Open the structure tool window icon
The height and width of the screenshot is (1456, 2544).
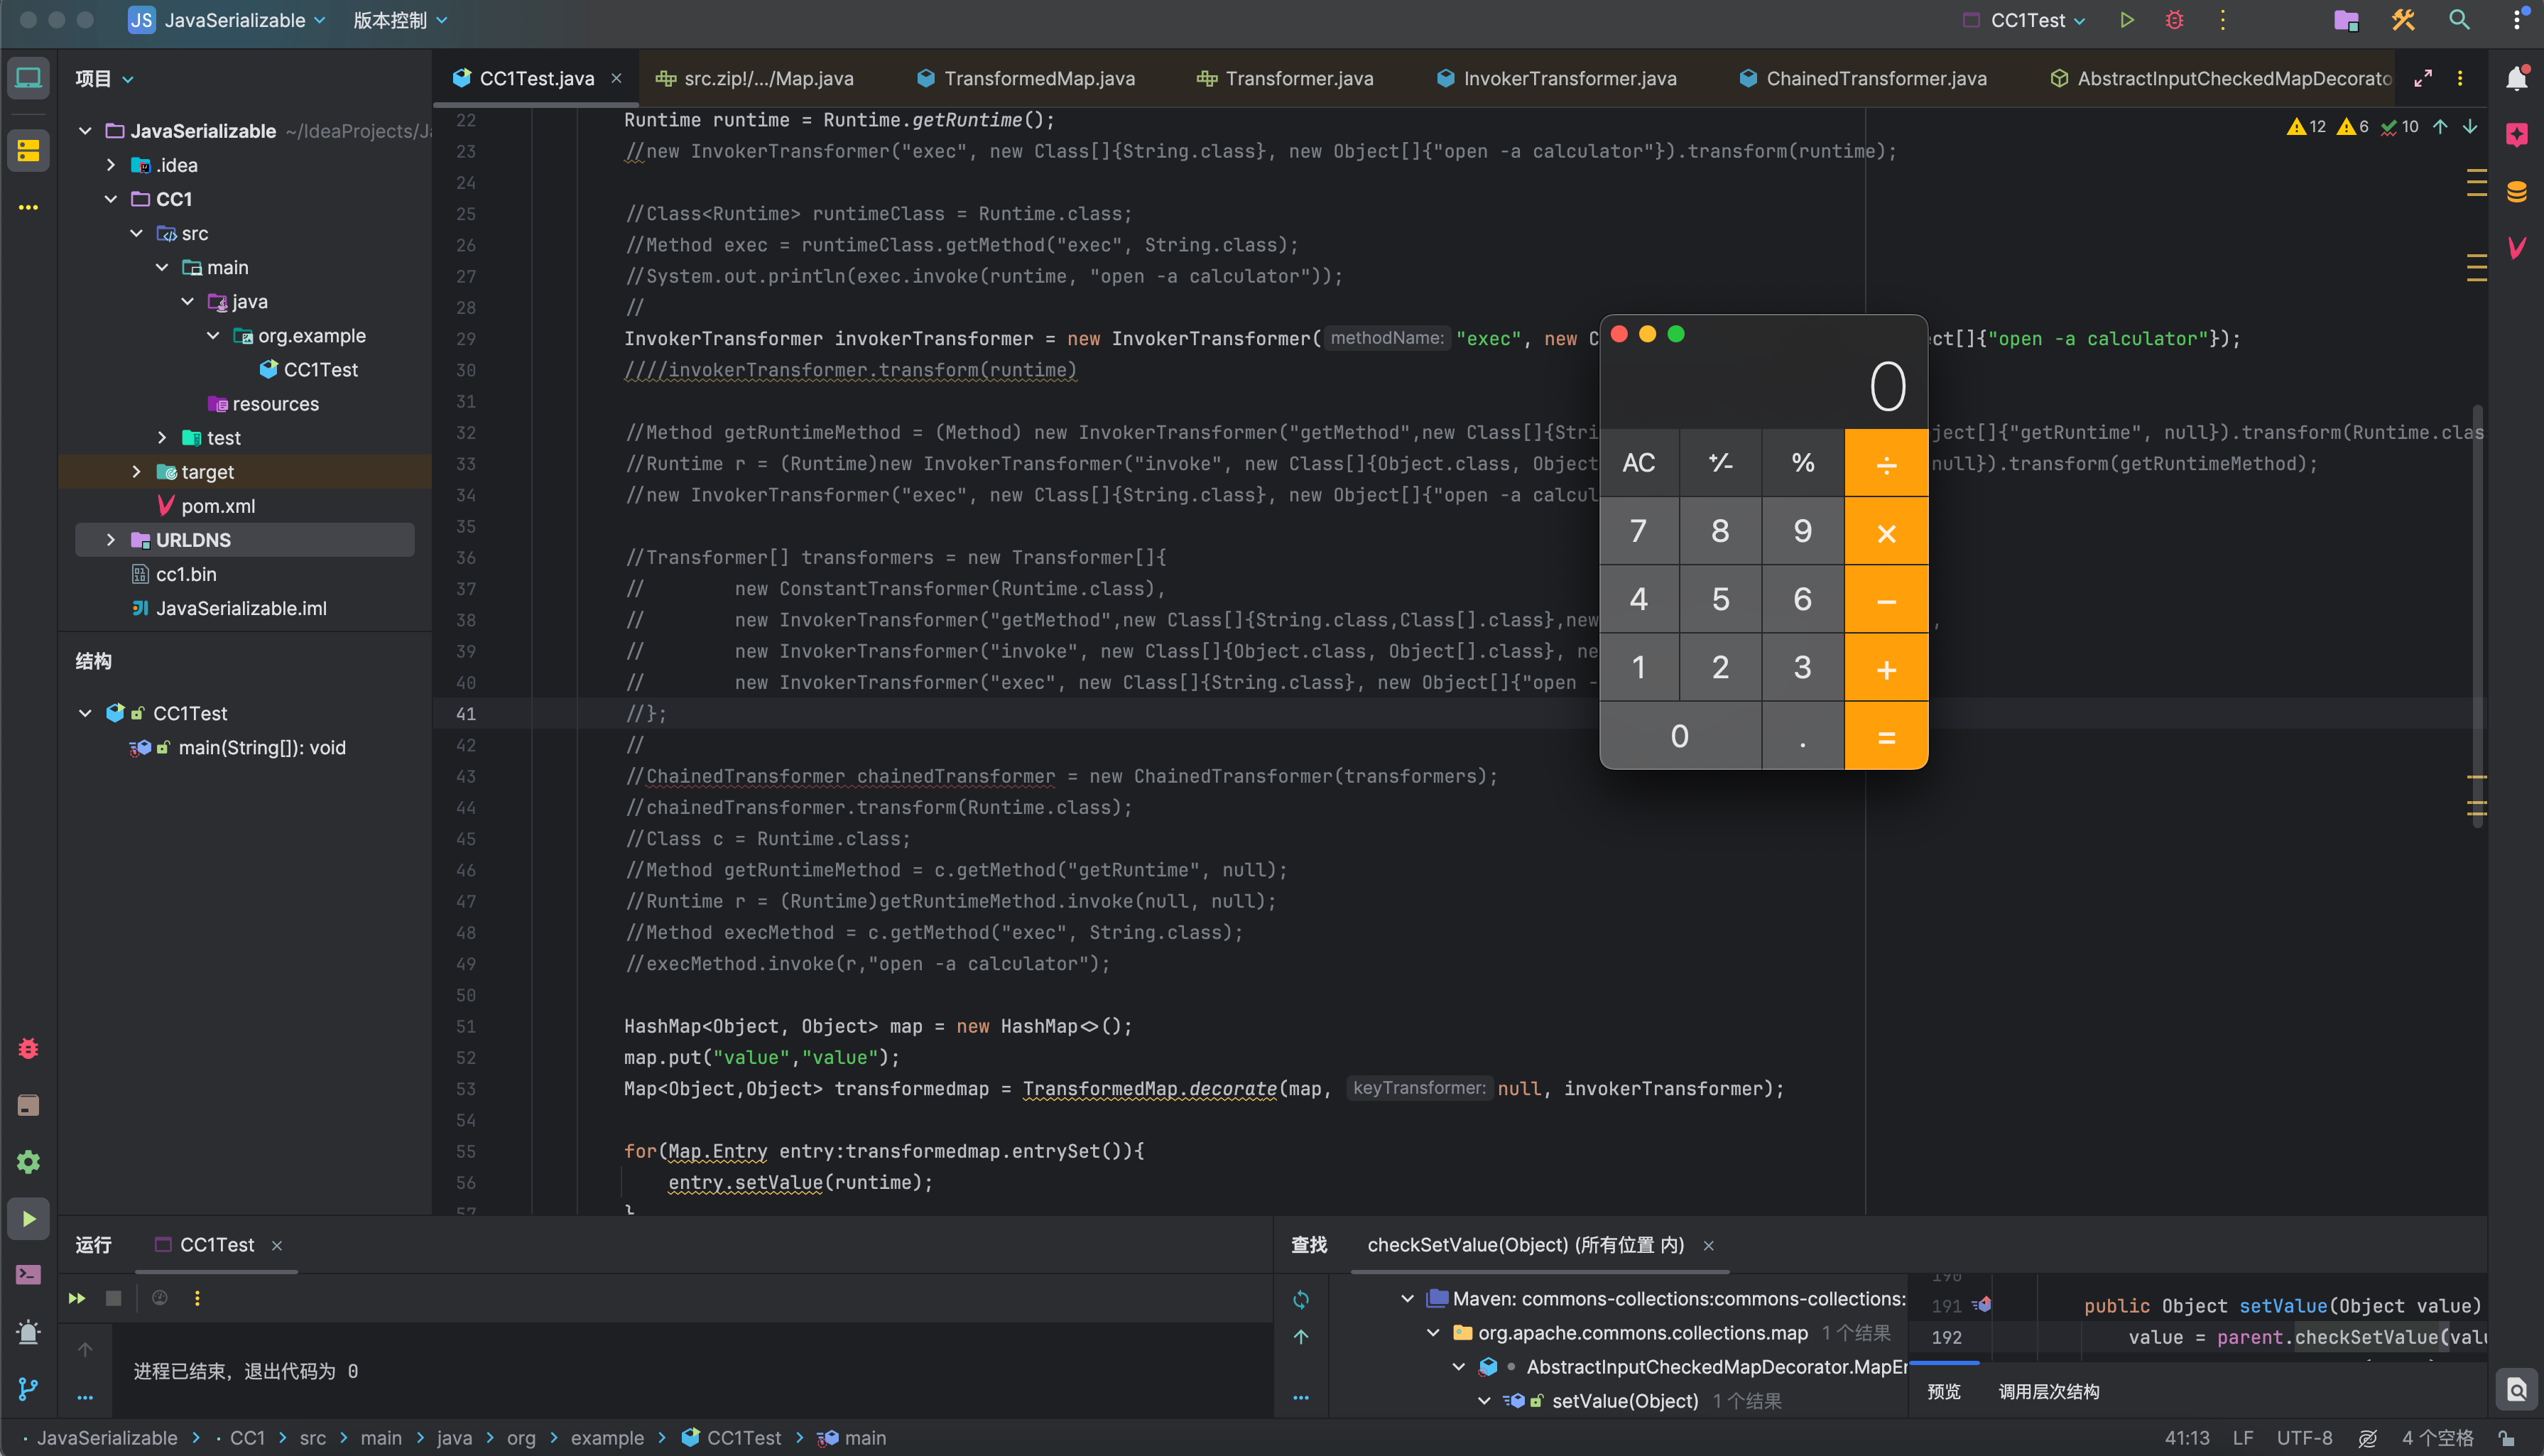tap(28, 151)
